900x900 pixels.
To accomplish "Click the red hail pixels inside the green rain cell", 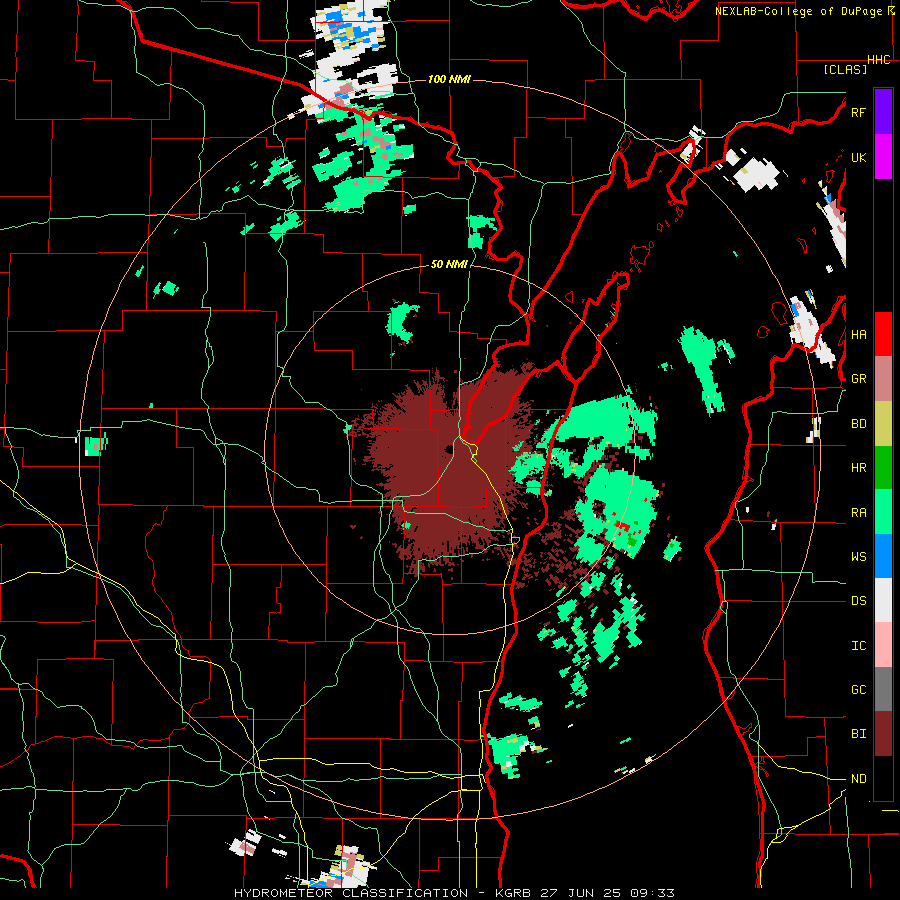I will pyautogui.click(x=622, y=525).
